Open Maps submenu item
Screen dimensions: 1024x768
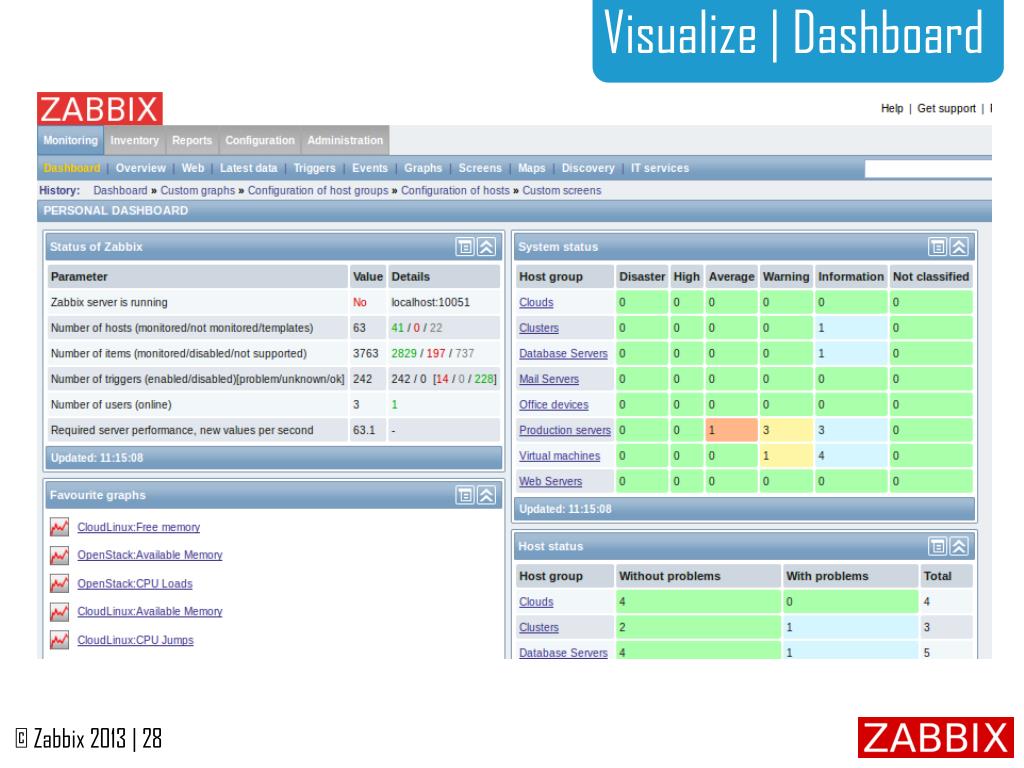532,168
